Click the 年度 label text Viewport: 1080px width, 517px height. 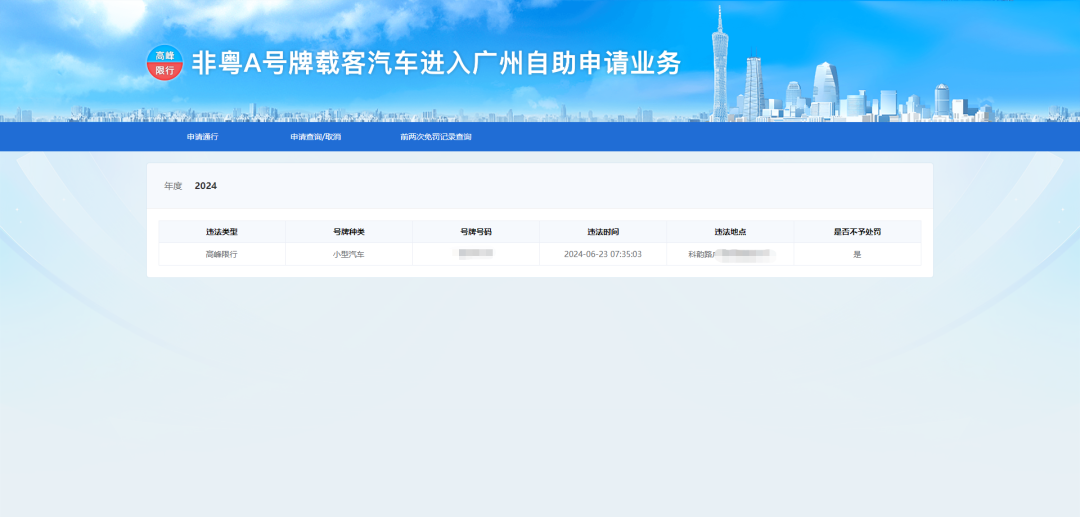174,186
